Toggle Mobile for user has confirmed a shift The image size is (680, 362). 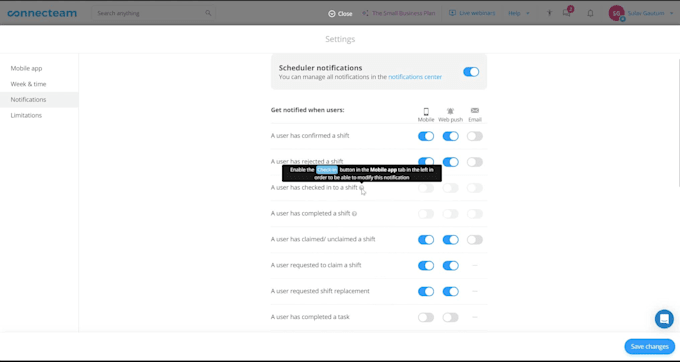coord(426,136)
